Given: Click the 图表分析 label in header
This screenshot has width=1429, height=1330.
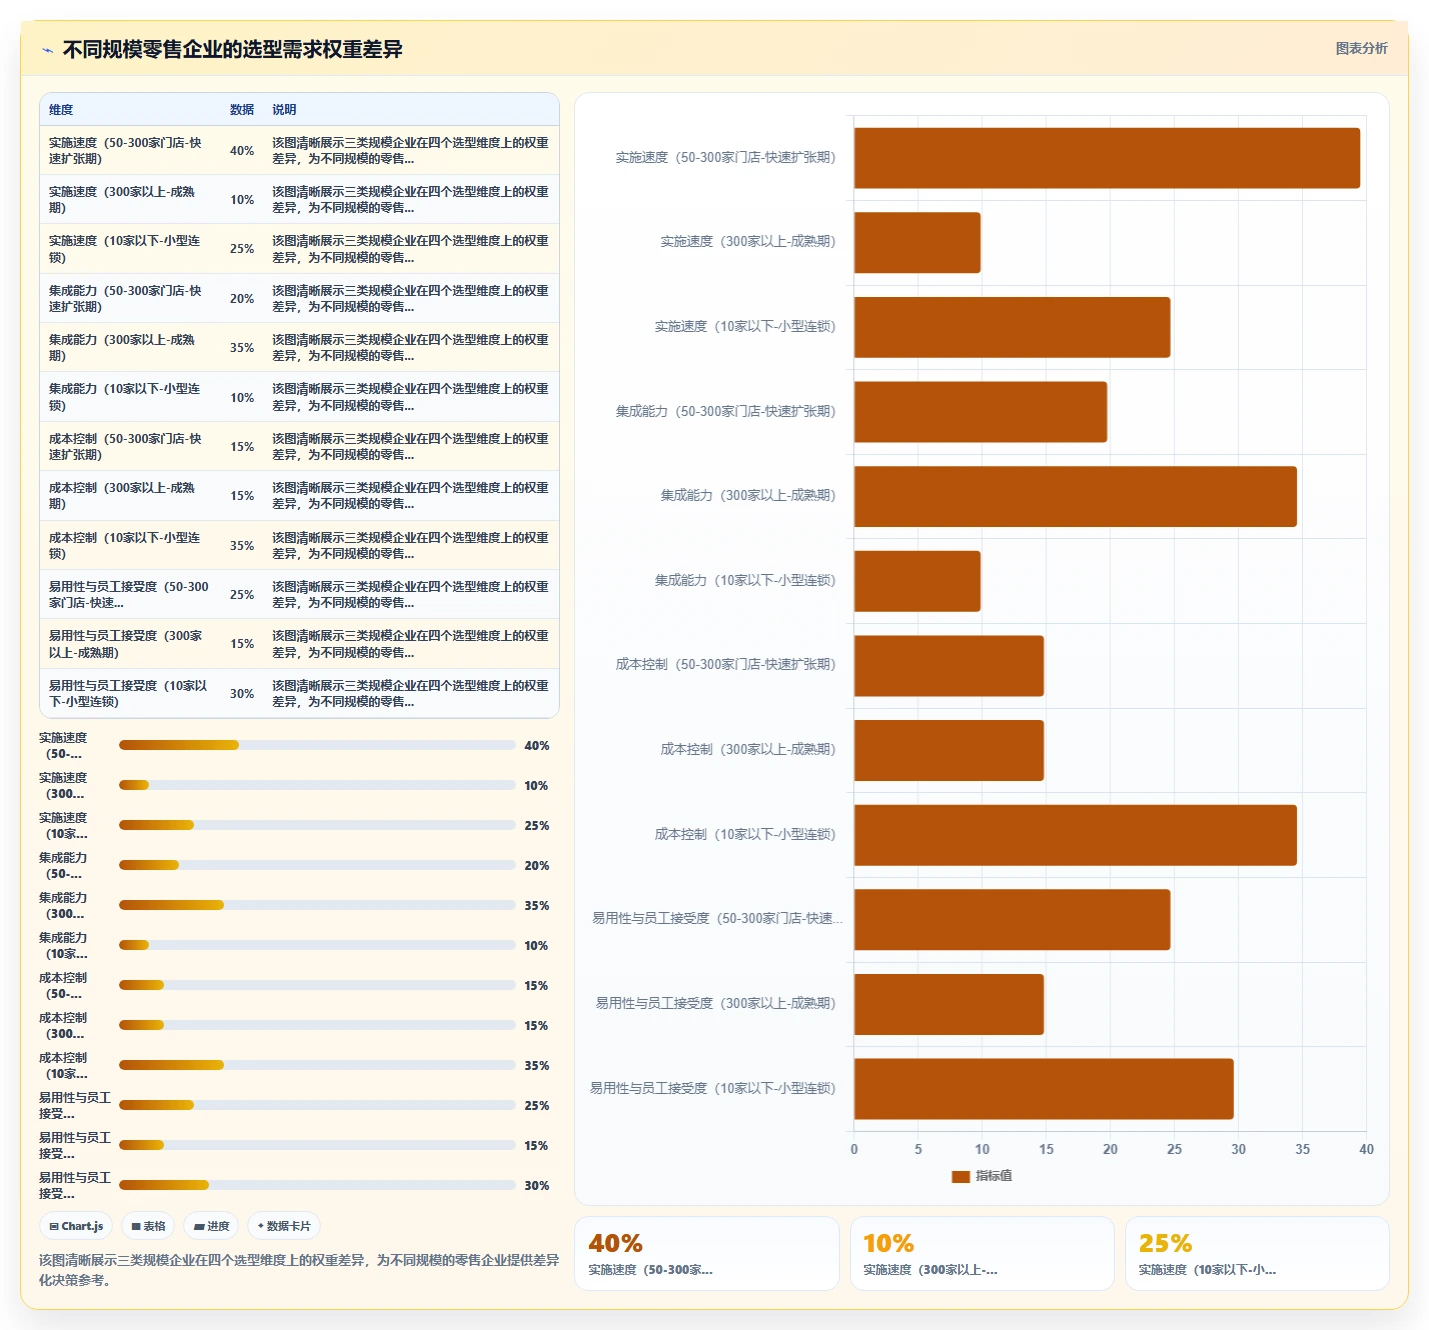Looking at the screenshot, I should click(1361, 48).
